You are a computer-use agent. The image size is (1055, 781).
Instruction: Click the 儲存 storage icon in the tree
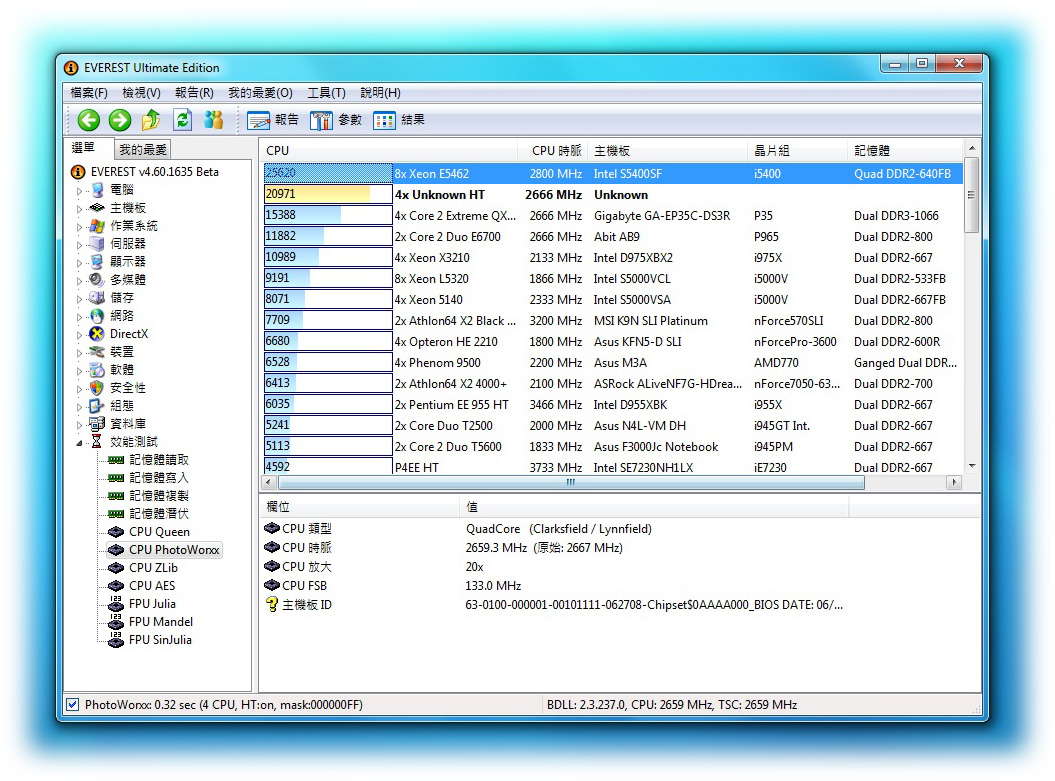[x=97, y=298]
